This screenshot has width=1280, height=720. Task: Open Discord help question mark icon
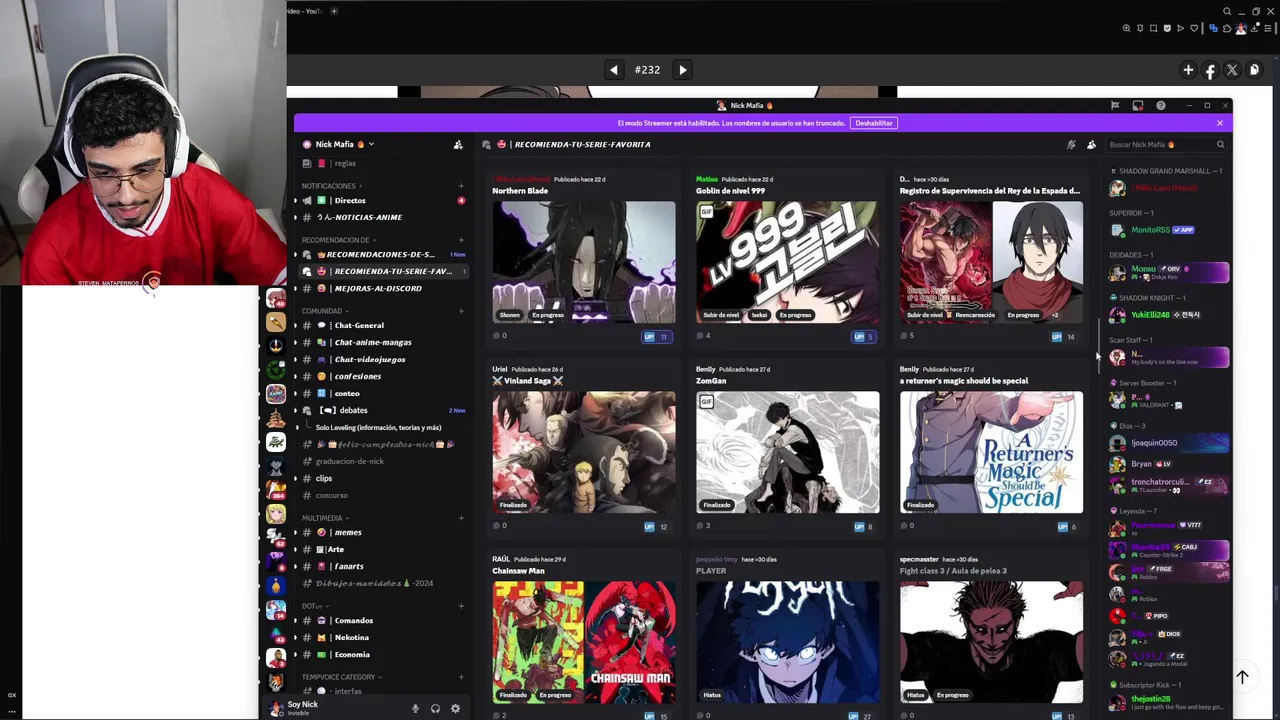1160,105
